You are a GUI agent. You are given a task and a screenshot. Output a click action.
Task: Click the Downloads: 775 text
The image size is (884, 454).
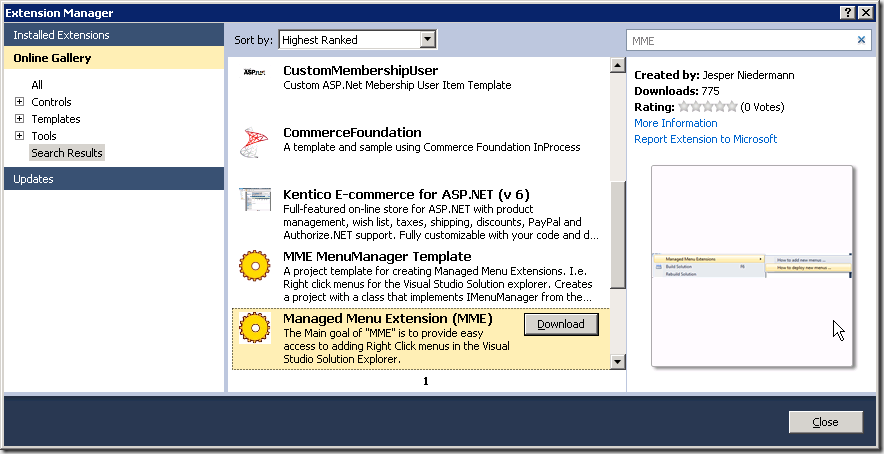pyautogui.click(x=677, y=91)
